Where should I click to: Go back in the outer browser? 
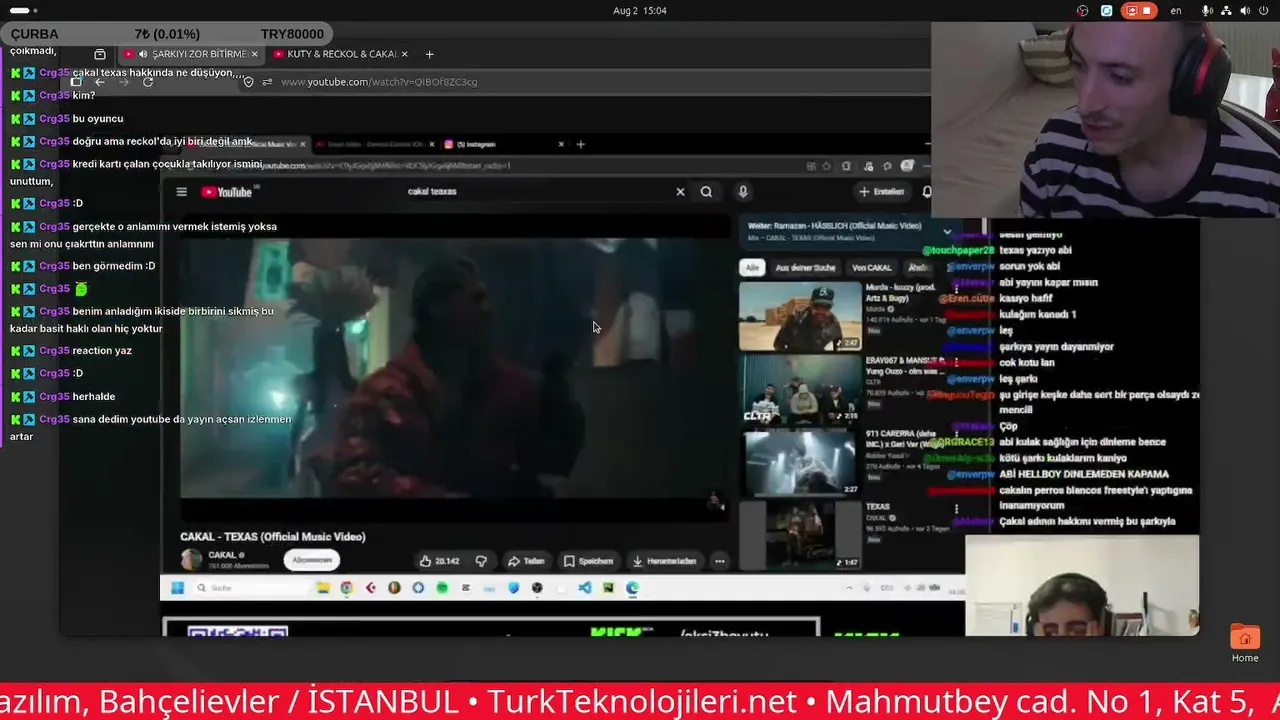coord(99,82)
